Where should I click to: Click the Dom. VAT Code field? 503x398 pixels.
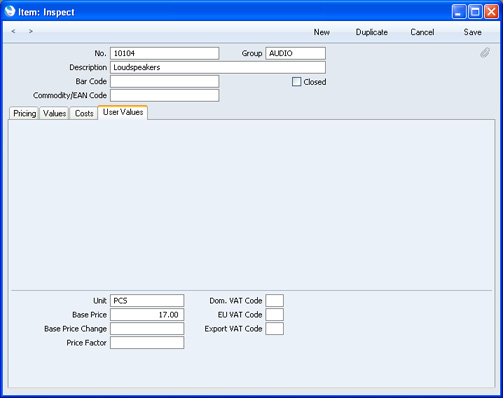click(x=275, y=301)
